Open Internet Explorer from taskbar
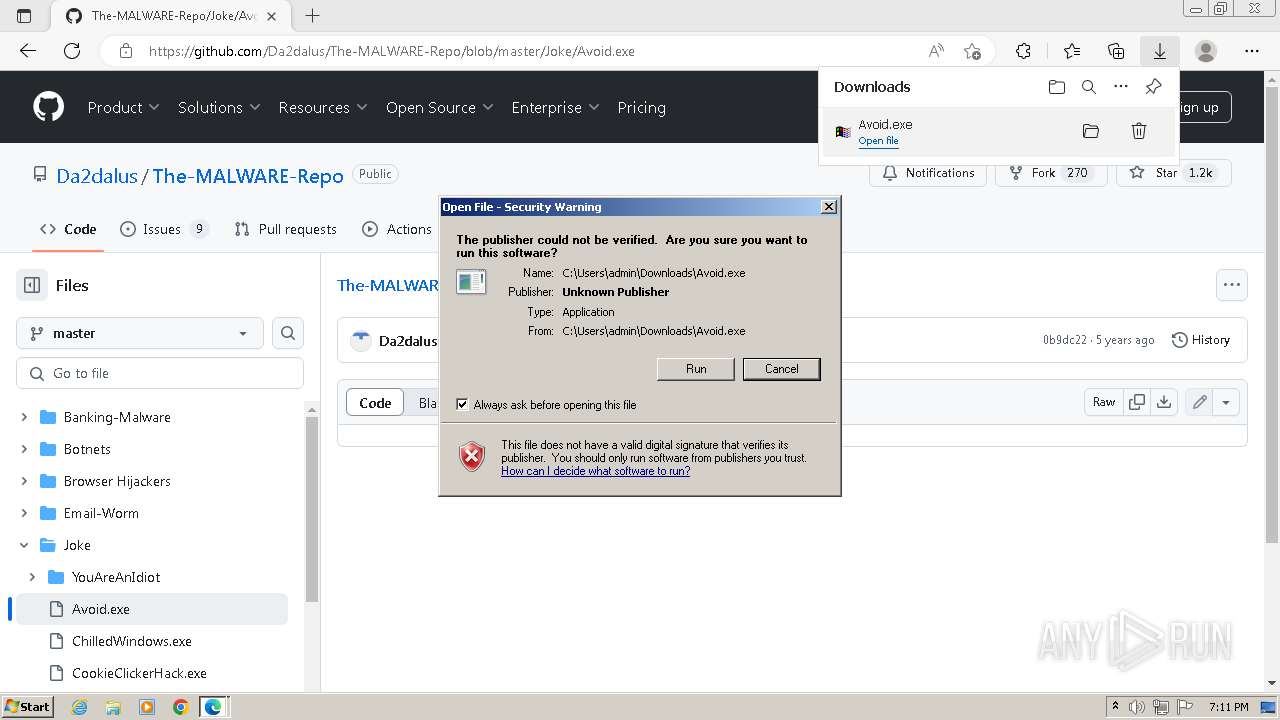This screenshot has width=1280, height=720. 79,707
